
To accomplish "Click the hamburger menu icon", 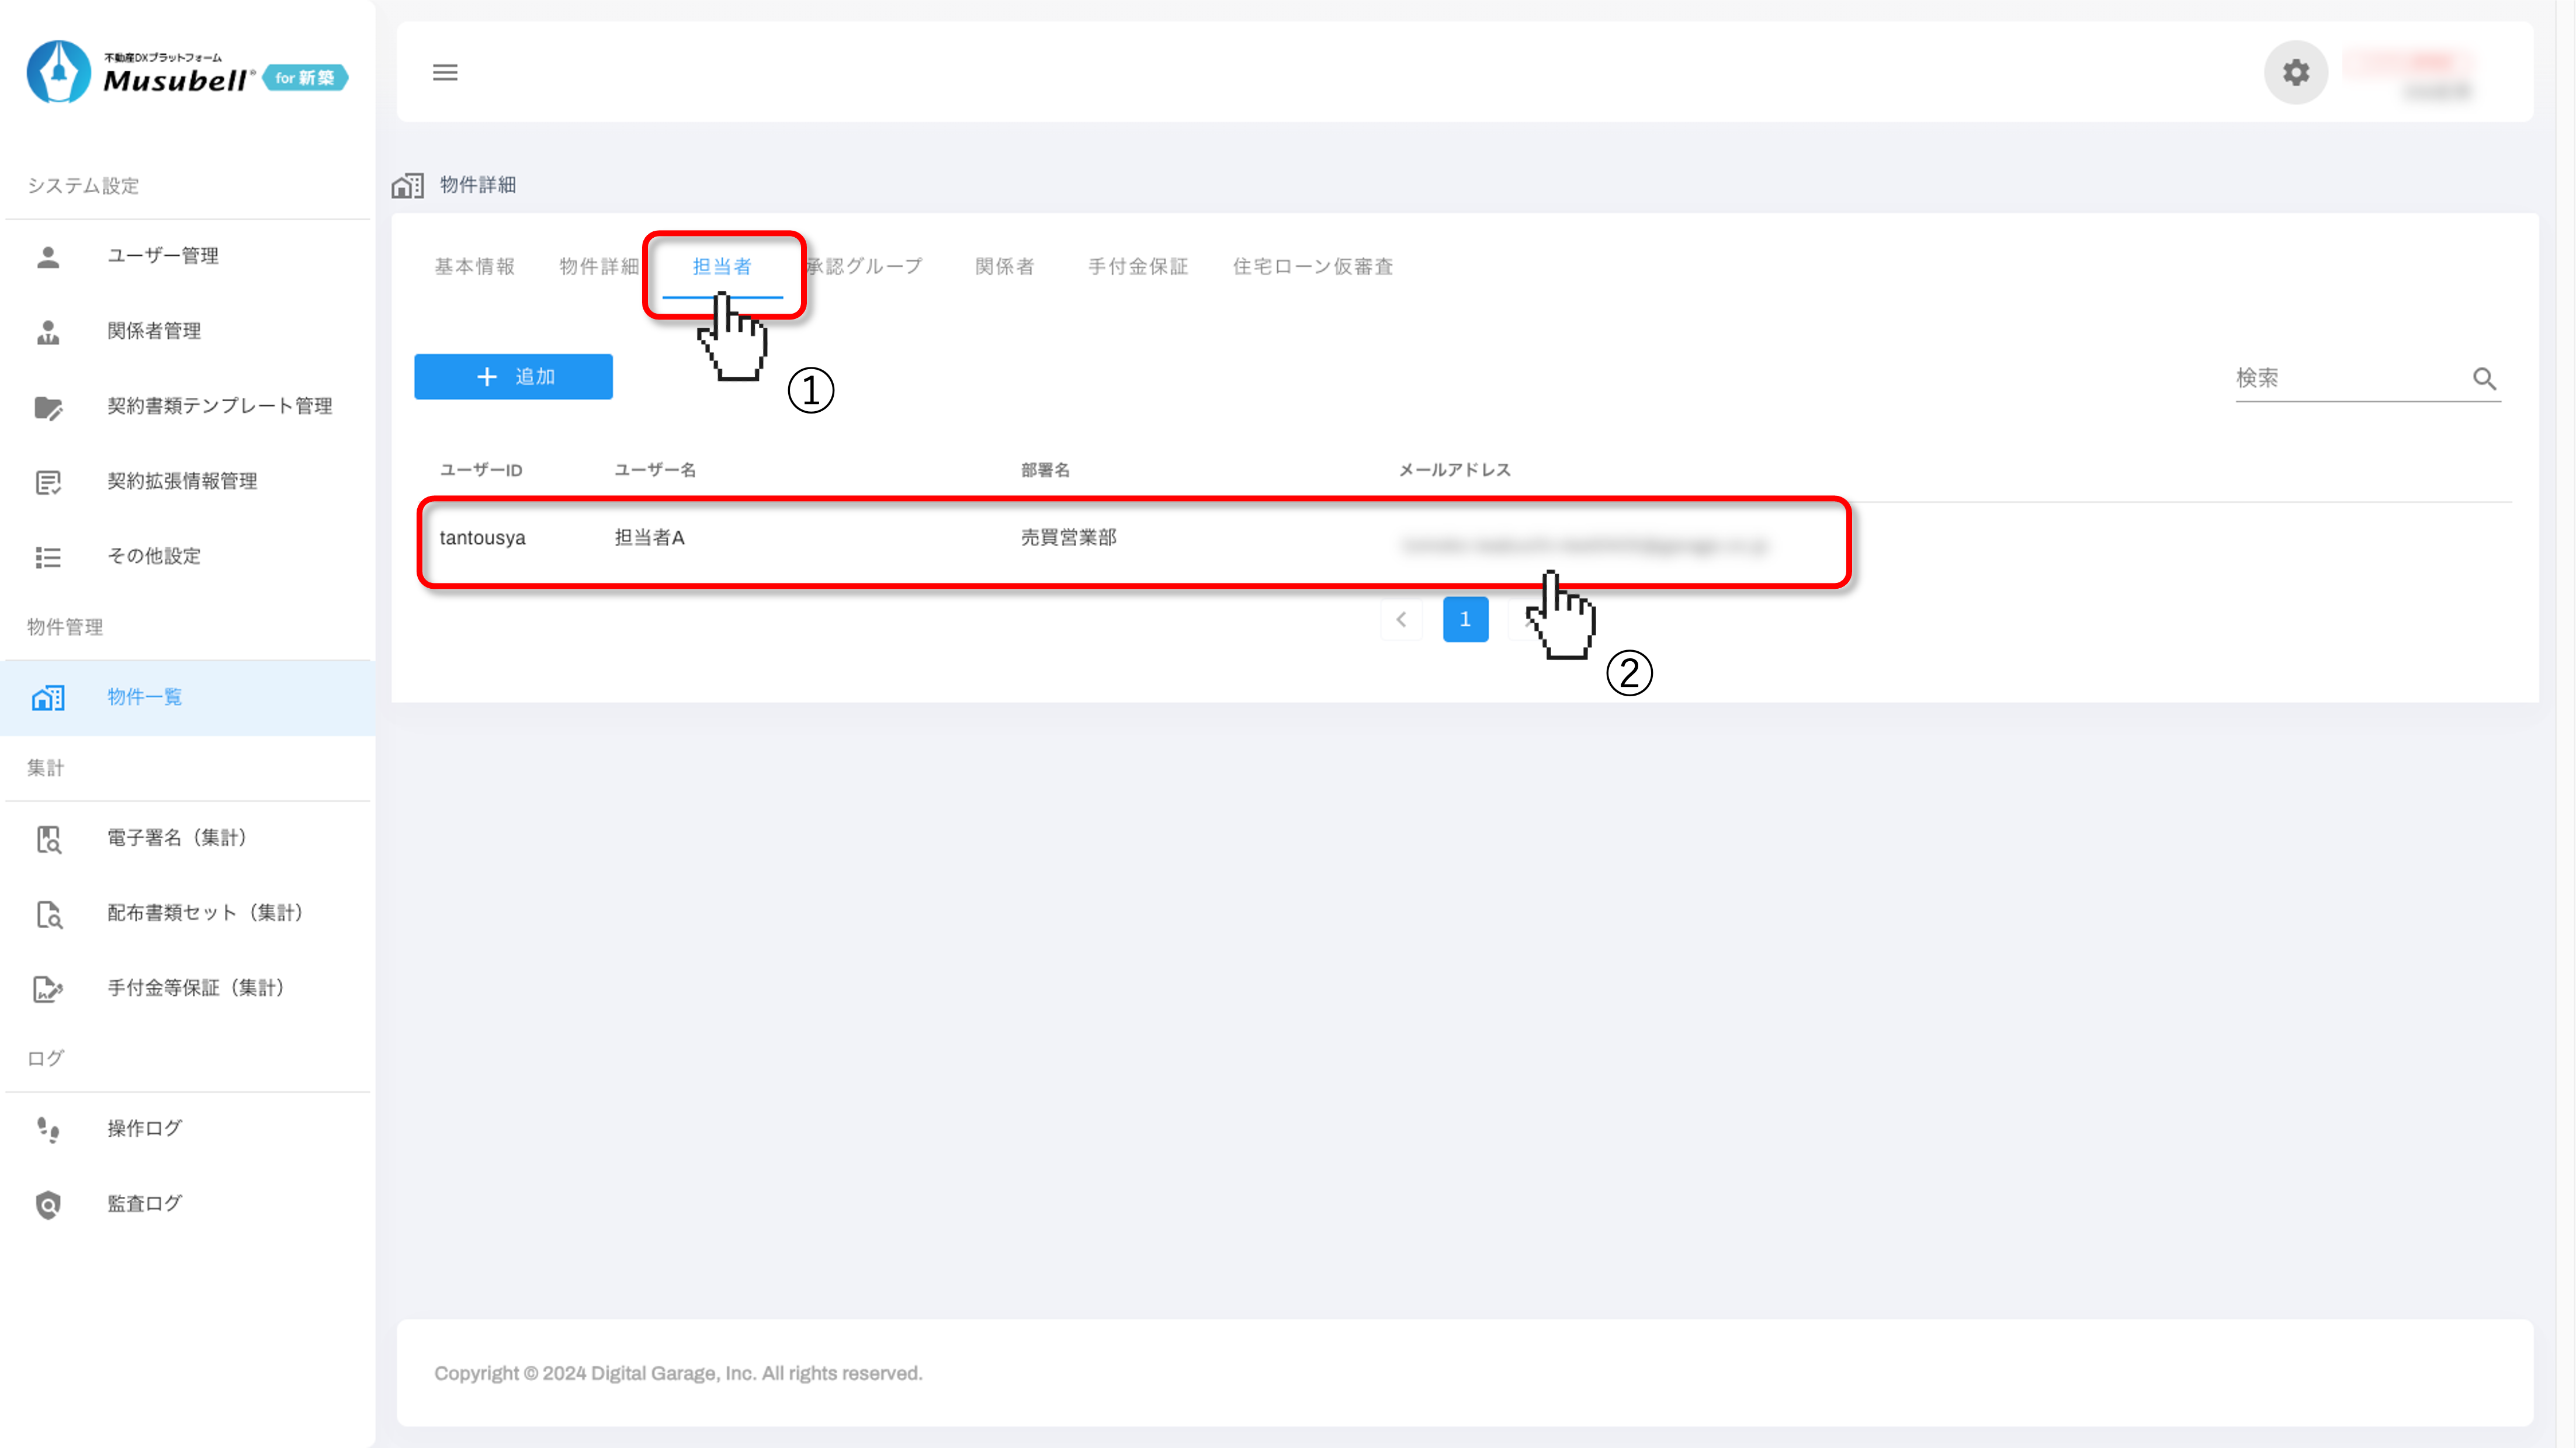I will (445, 72).
